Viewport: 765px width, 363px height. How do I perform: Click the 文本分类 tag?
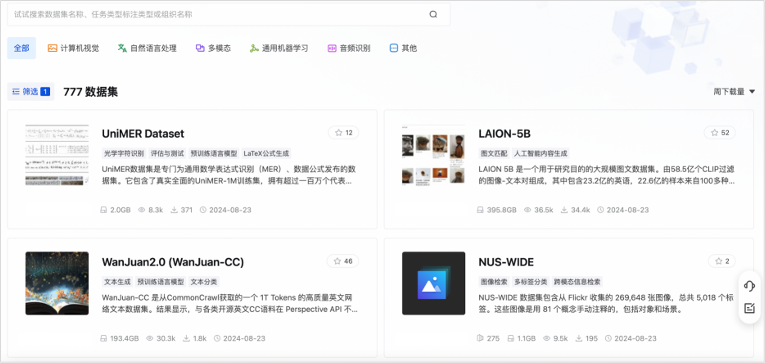pyautogui.click(x=203, y=282)
